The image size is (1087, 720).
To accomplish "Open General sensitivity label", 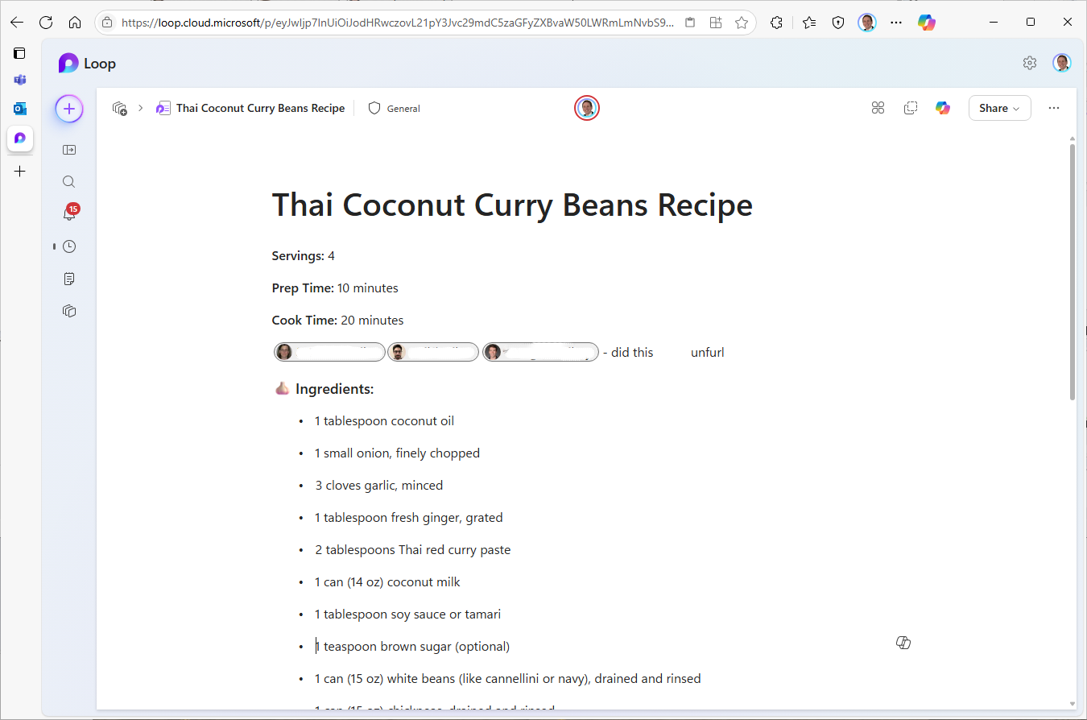I will click(x=394, y=108).
